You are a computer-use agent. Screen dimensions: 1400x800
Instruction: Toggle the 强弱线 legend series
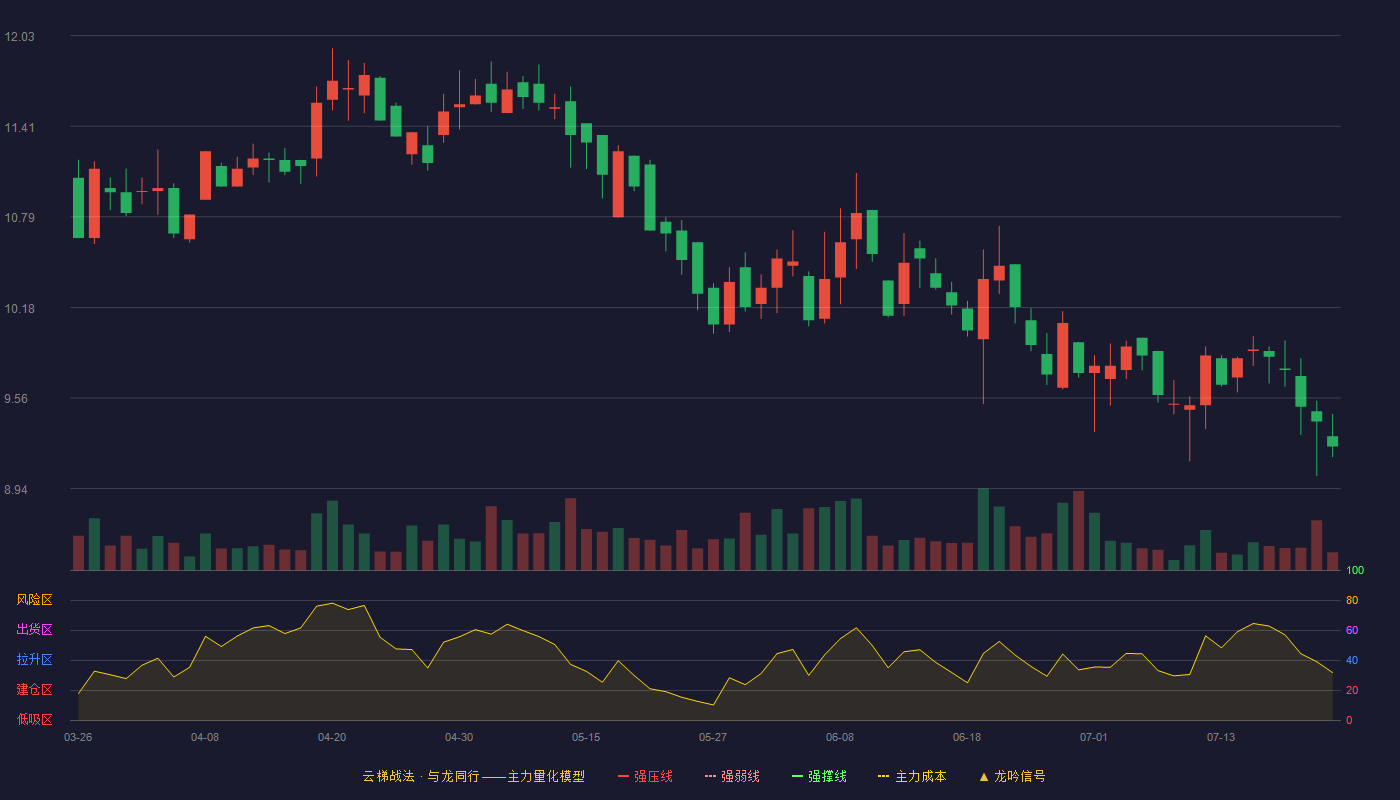[x=732, y=776]
